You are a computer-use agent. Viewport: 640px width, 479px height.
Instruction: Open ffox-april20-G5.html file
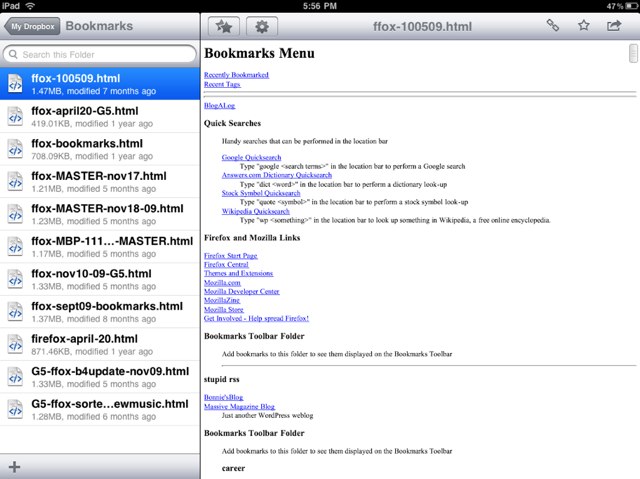[x=100, y=116]
